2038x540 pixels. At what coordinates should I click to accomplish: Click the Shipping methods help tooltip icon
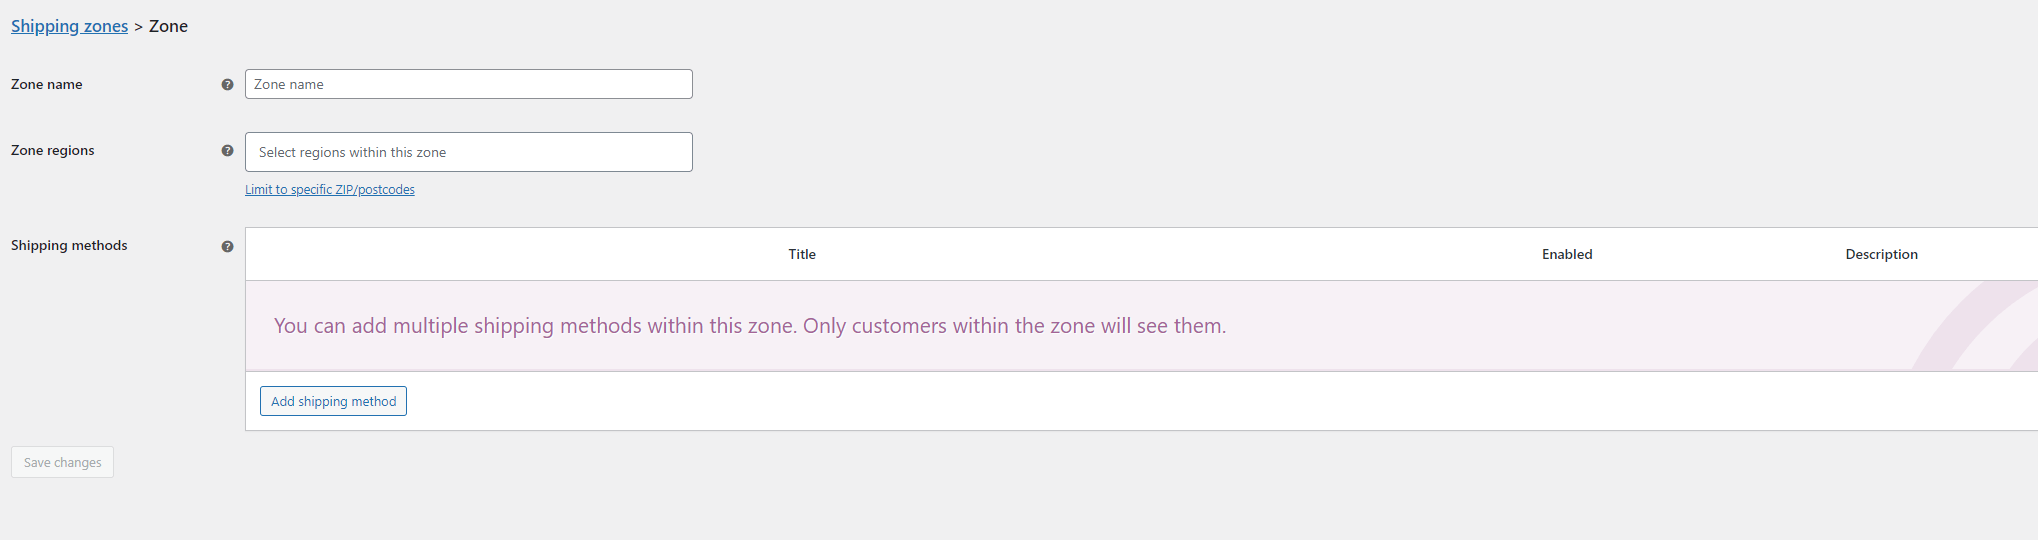(x=227, y=246)
